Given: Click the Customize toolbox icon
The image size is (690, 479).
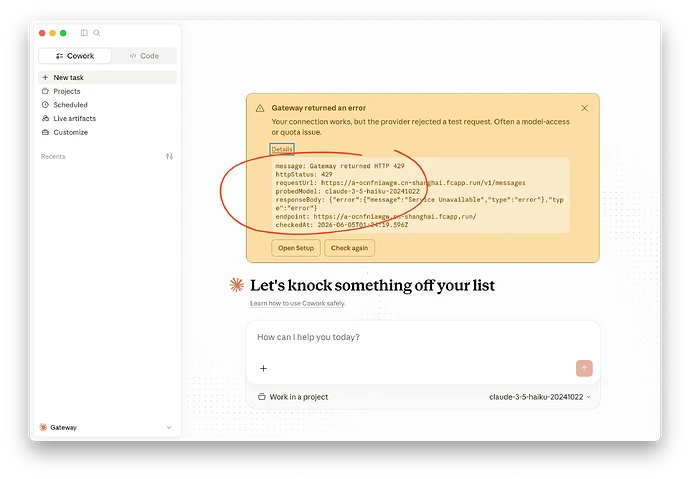Looking at the screenshot, I should [45, 132].
